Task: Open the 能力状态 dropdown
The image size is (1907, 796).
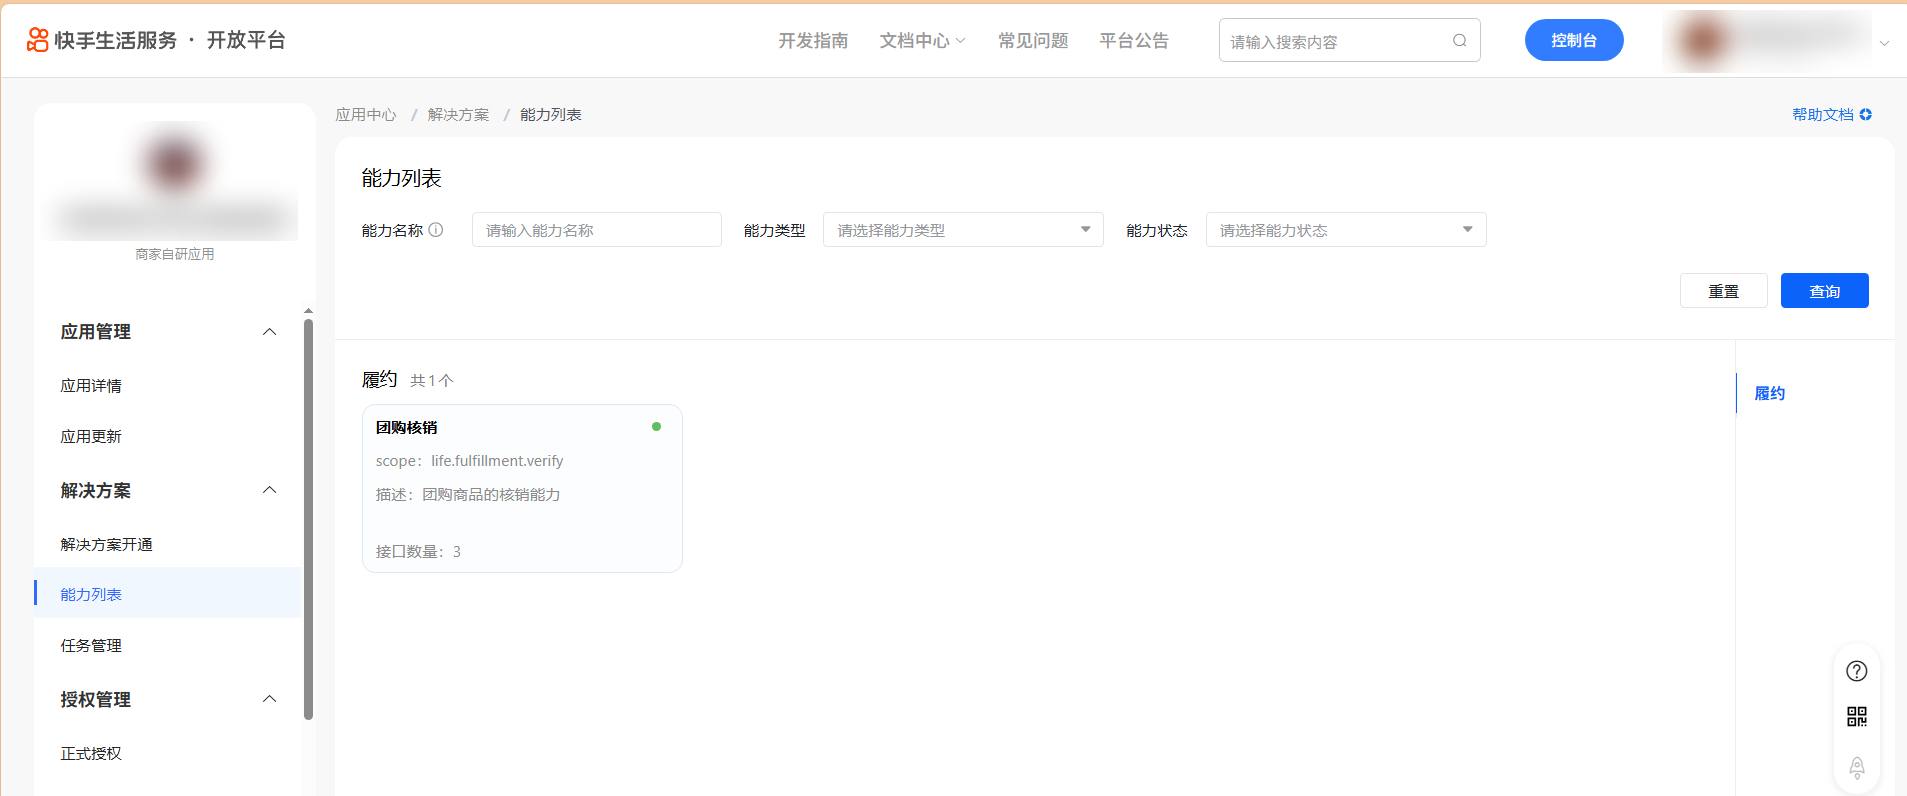Action: click(x=1345, y=230)
